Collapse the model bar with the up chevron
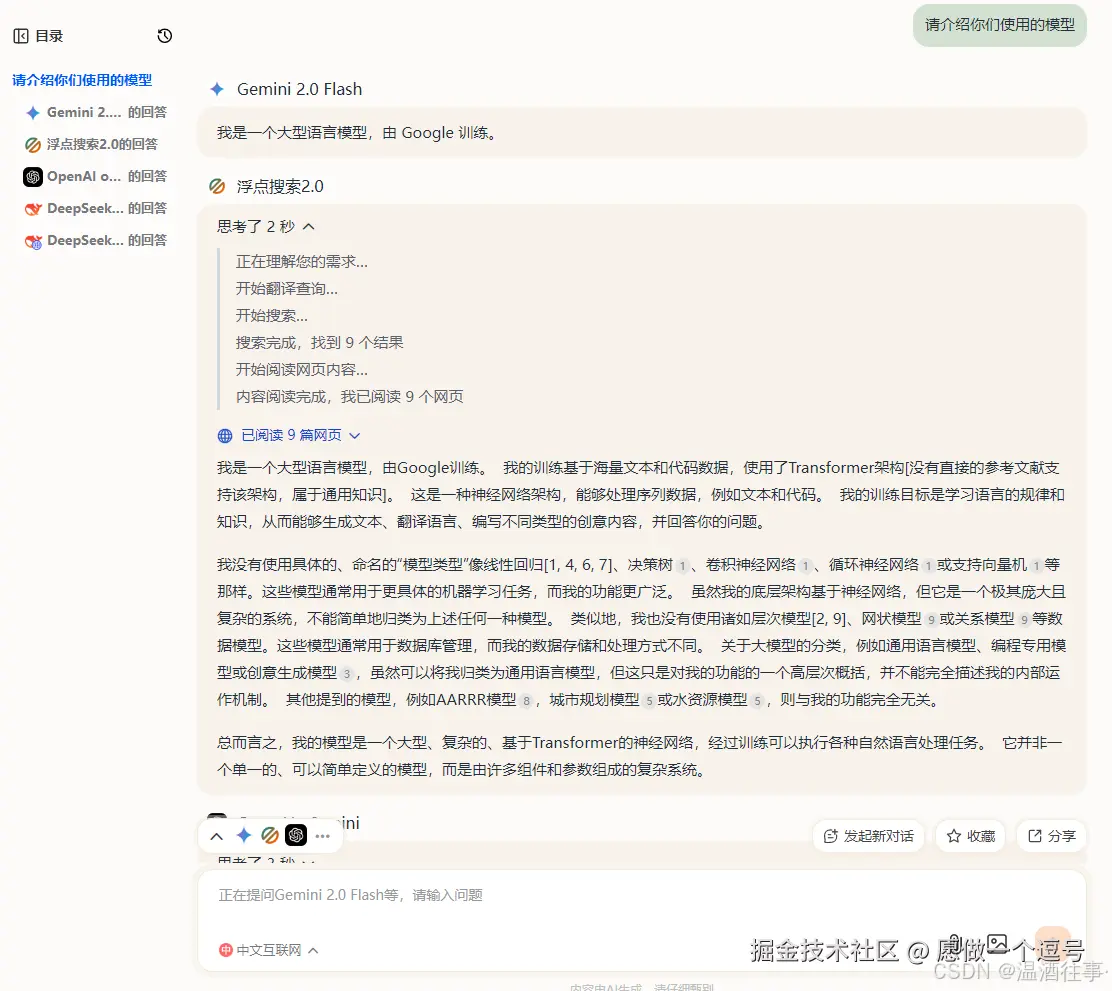Screen dimensions: 1112x991 coord(217,835)
